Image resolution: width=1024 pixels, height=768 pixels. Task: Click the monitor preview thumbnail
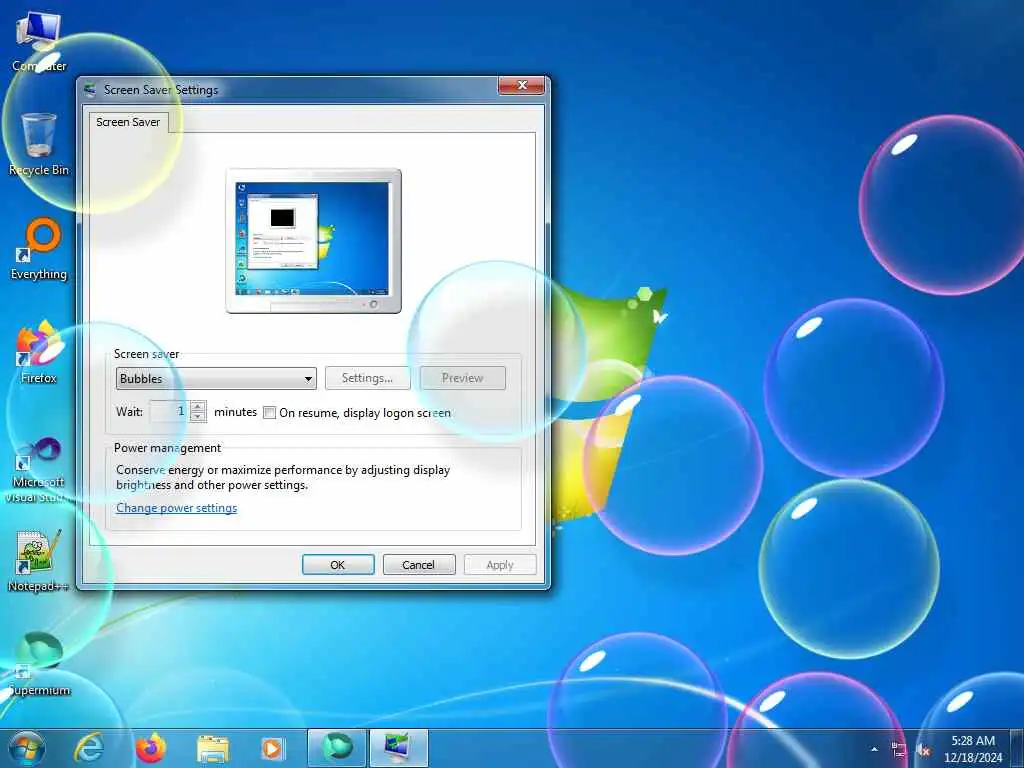coord(313,241)
